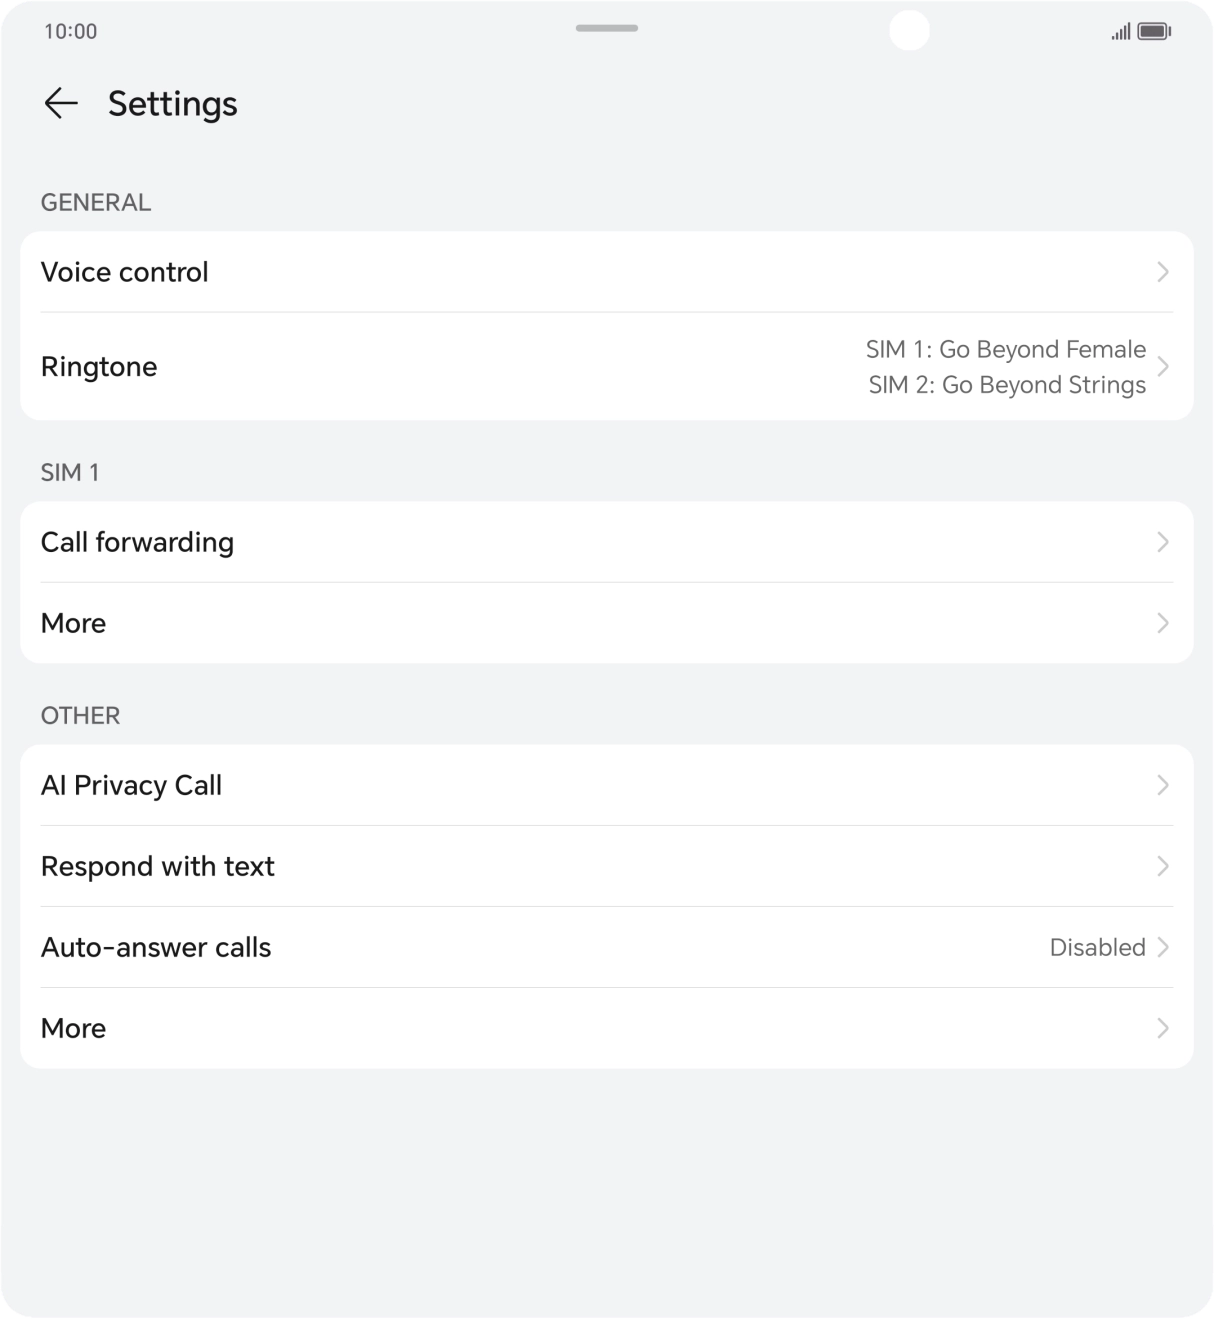1214x1319 pixels.
Task: Tap the back arrow icon
Action: pyautogui.click(x=61, y=103)
